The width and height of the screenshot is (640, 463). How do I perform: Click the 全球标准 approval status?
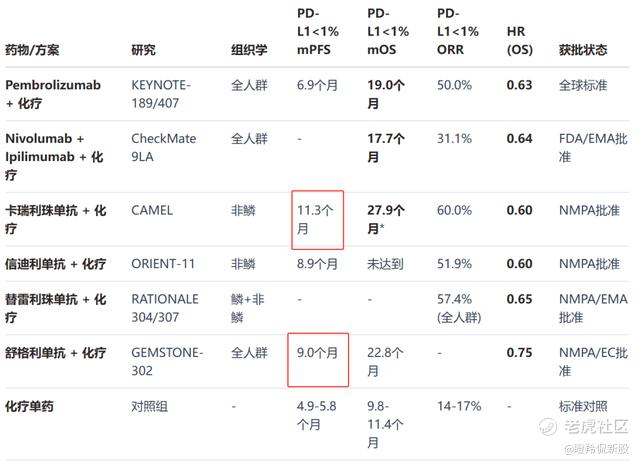click(x=583, y=85)
